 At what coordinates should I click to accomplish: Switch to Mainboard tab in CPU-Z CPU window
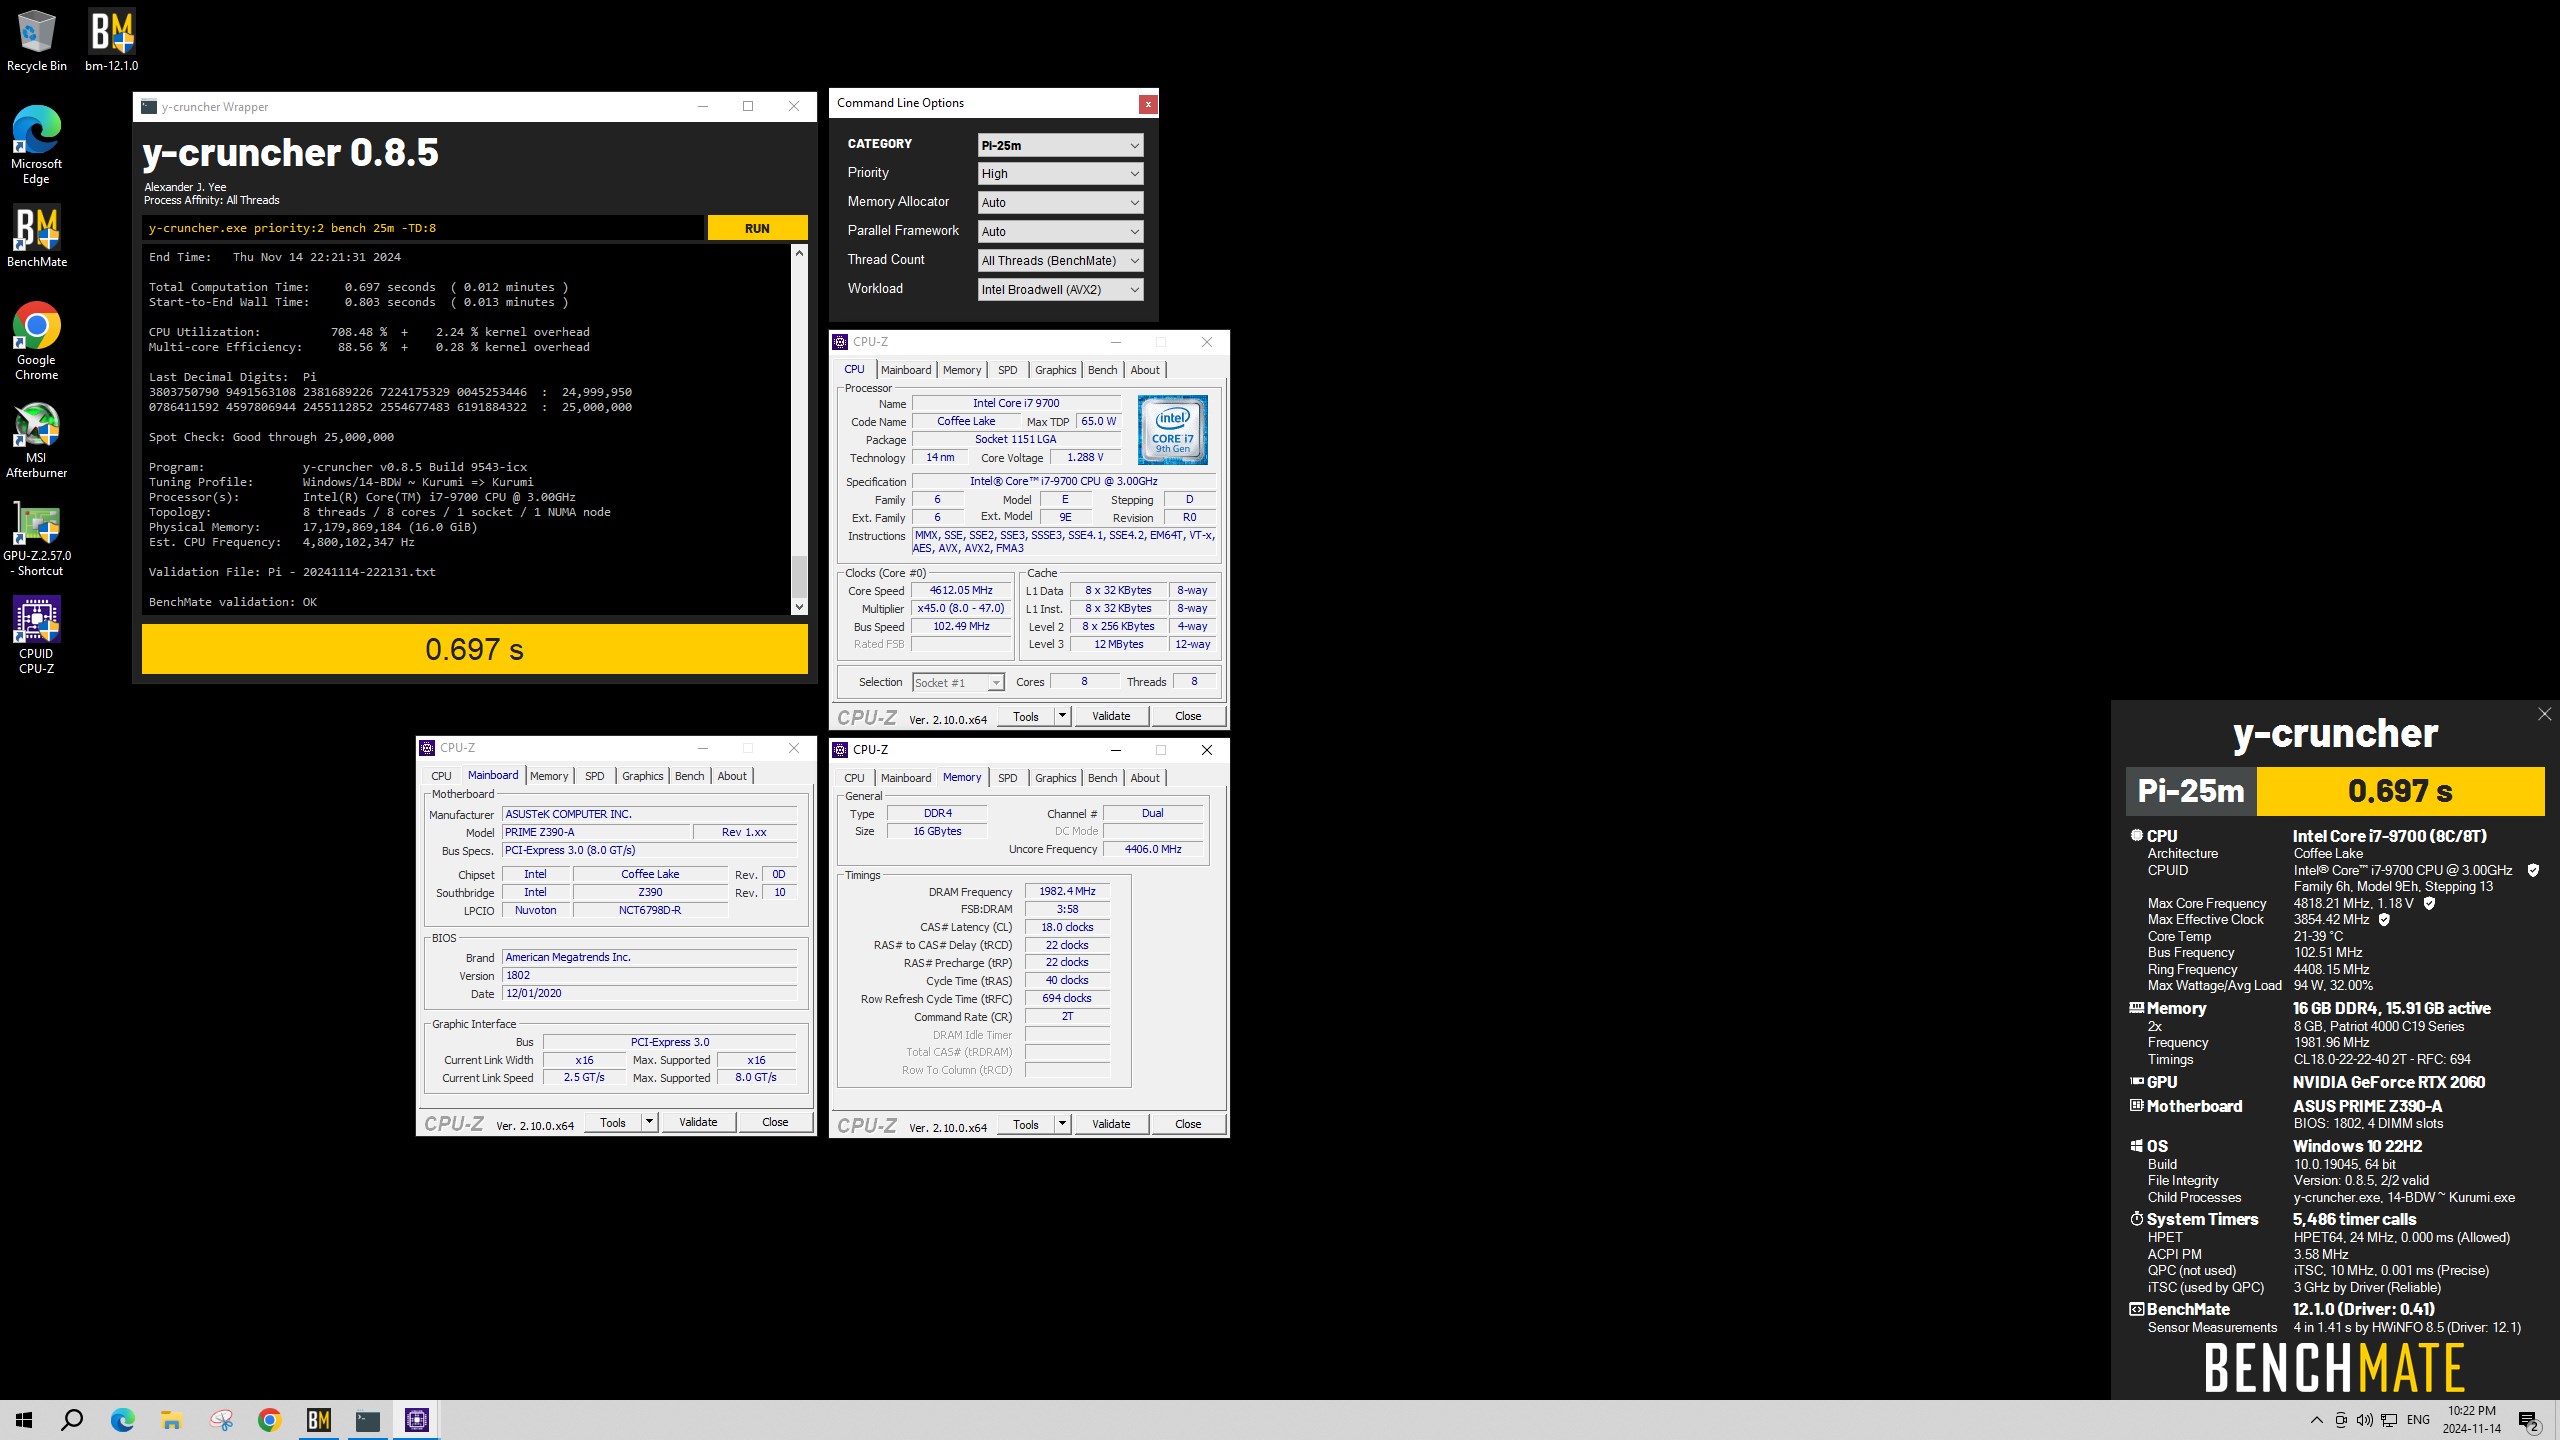pos(906,370)
